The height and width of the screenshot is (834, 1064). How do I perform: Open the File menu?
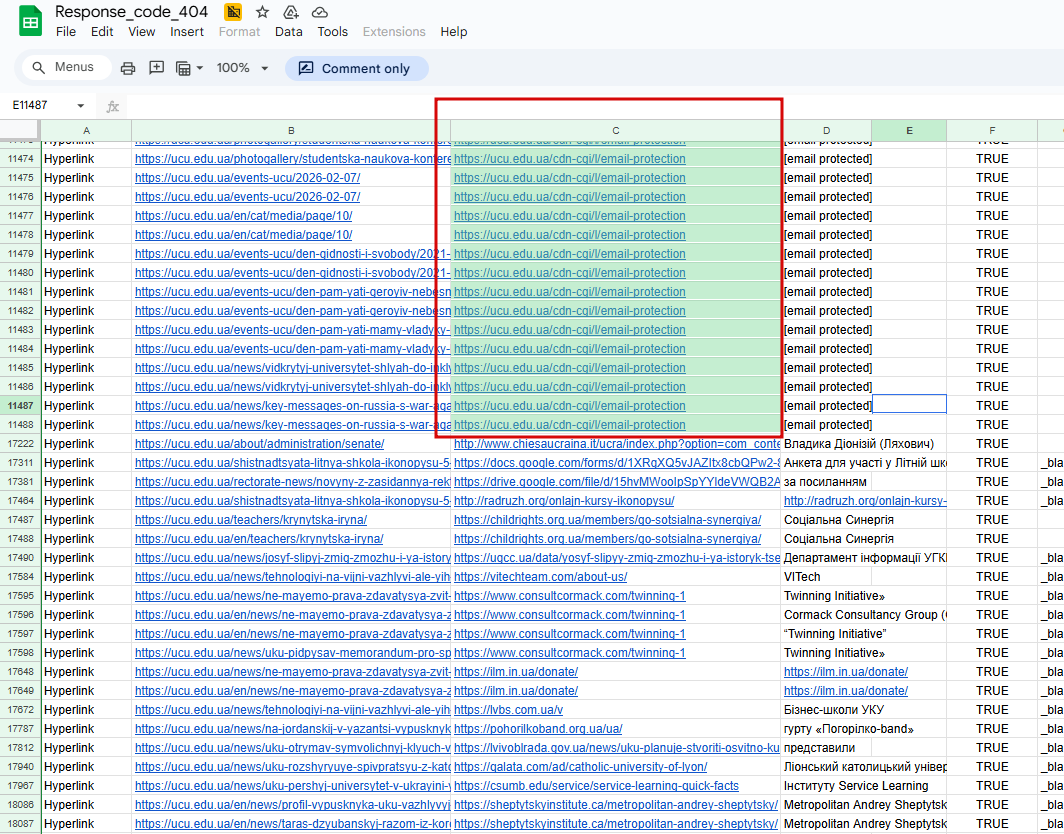(66, 32)
